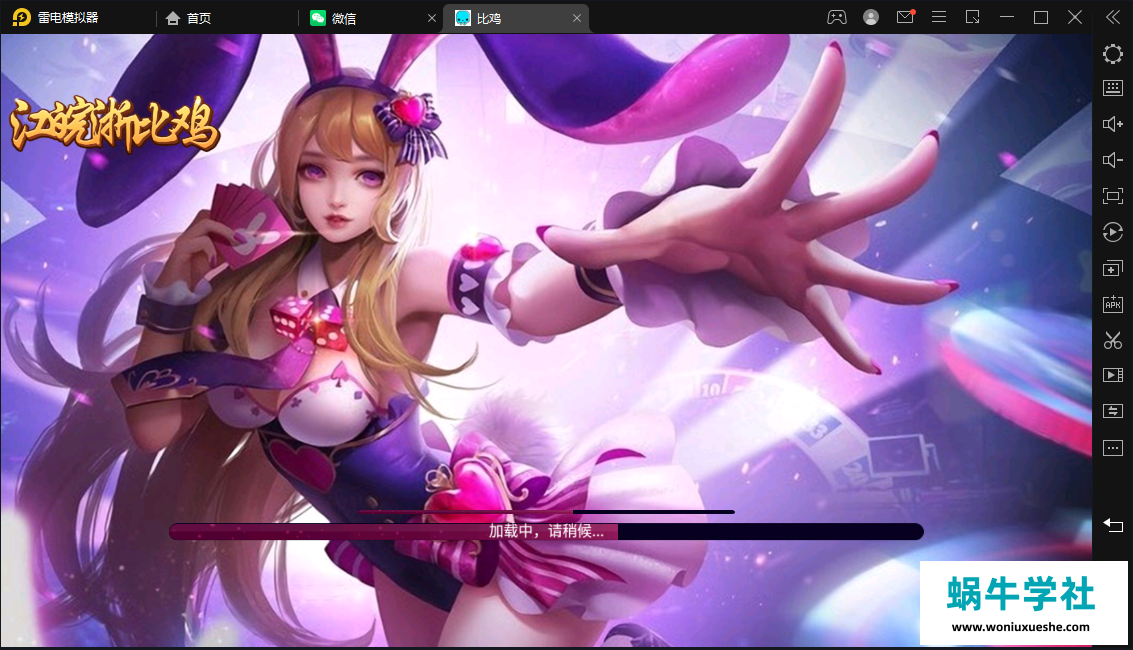Open the multi-instance manager icon
Screen dimensions: 1133x650
[1112, 268]
